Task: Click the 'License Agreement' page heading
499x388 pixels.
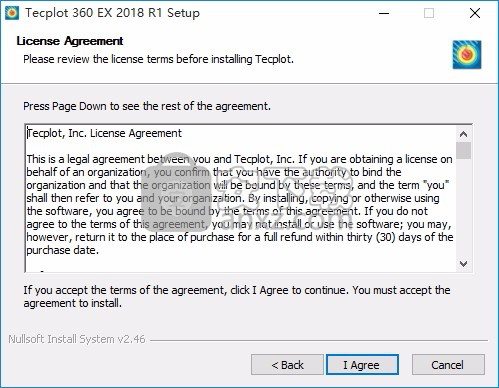Action: (x=70, y=41)
